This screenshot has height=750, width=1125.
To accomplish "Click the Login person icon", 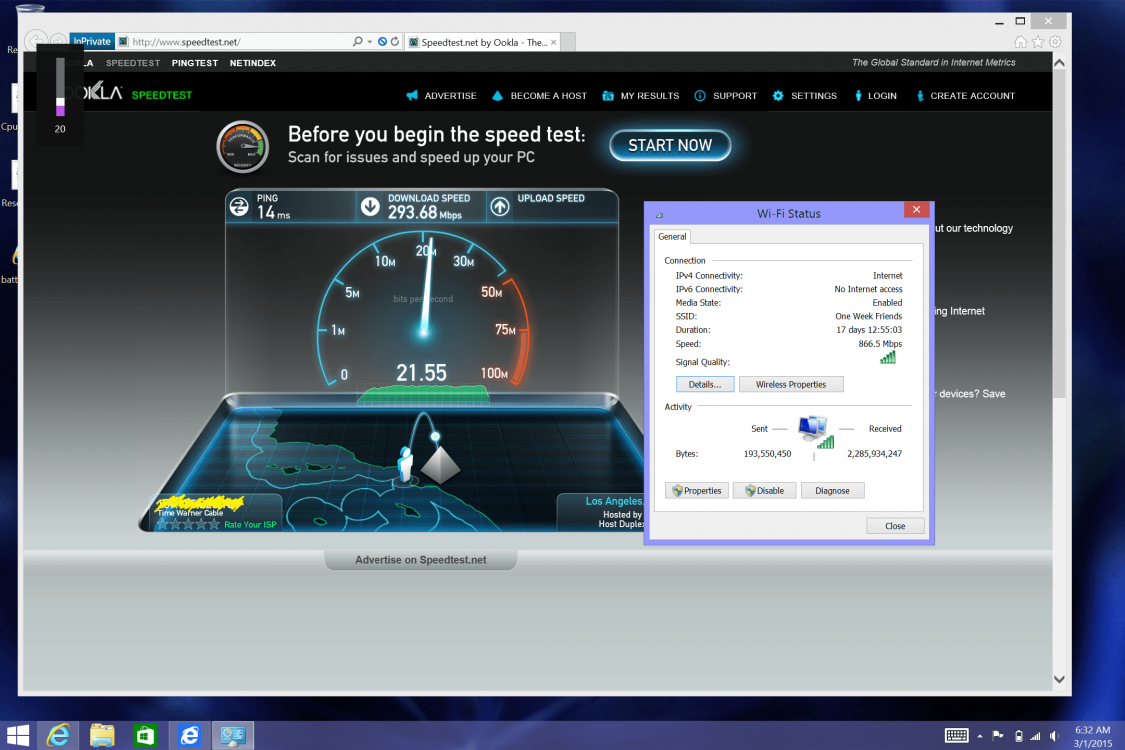I will (x=858, y=95).
